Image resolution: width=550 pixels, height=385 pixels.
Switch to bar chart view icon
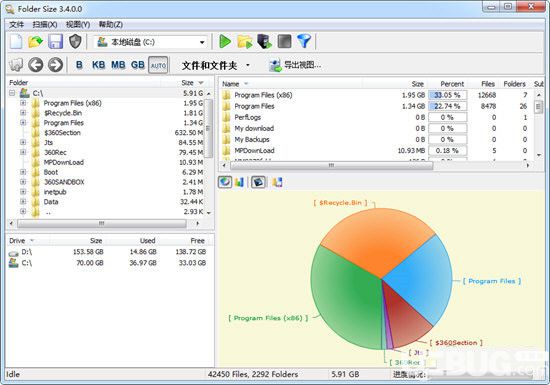[x=239, y=182]
